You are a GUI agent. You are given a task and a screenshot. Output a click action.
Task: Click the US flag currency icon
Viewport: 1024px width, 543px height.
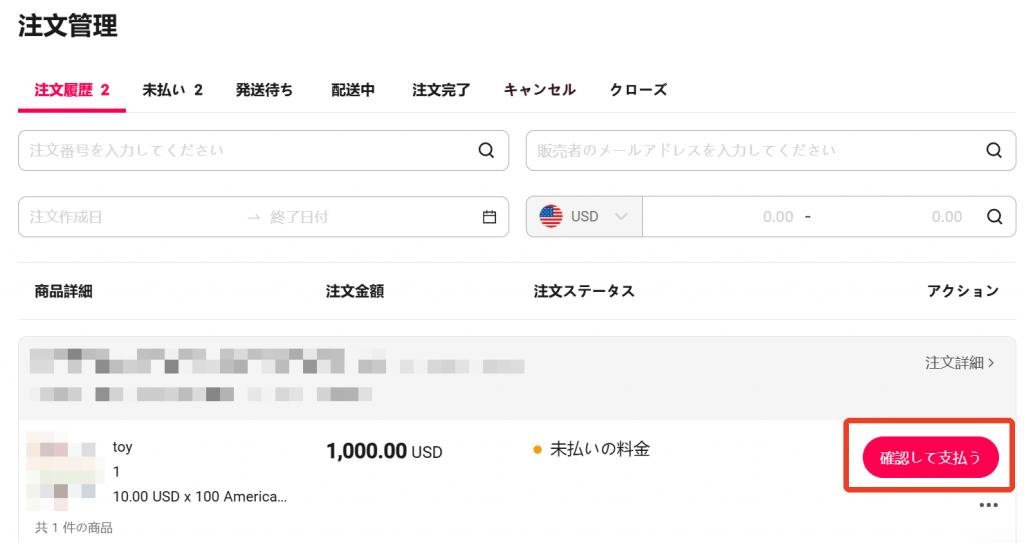(x=551, y=216)
